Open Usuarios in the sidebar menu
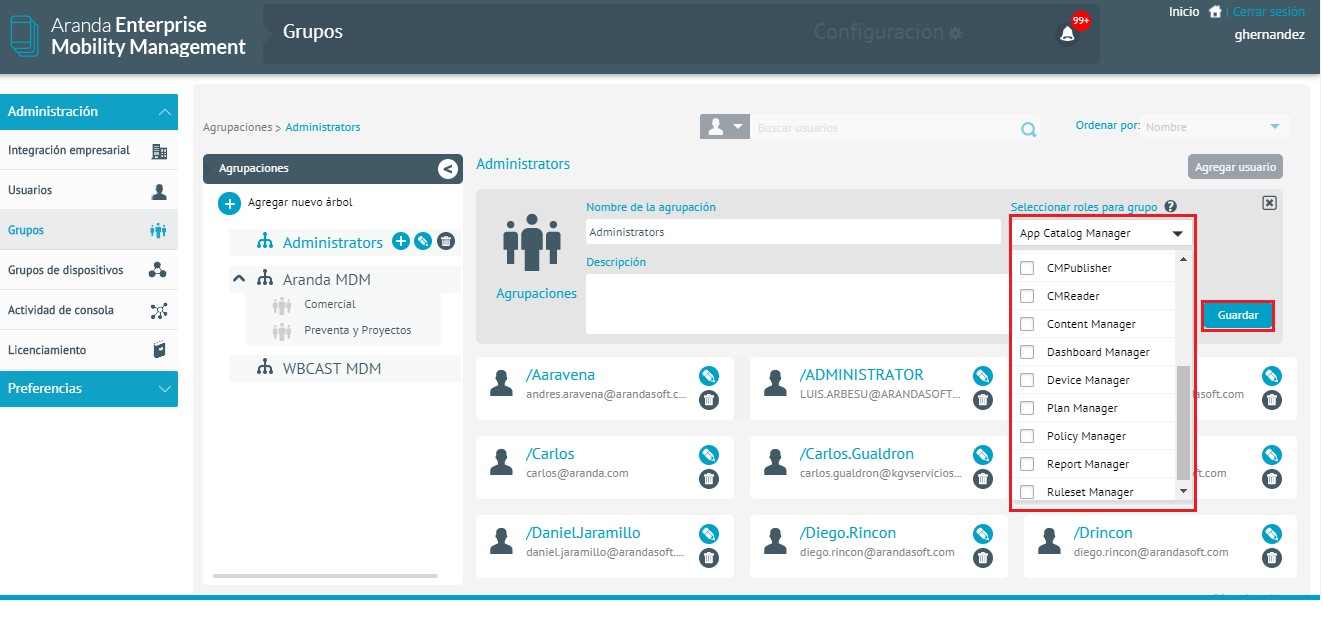The height and width of the screenshot is (617, 1323). click(x=88, y=190)
